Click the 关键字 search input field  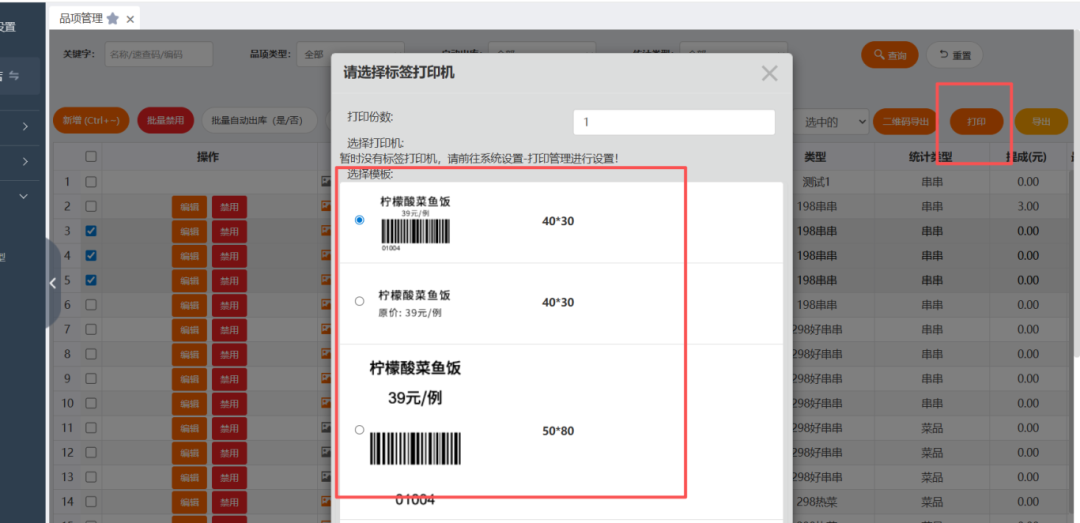point(158,54)
